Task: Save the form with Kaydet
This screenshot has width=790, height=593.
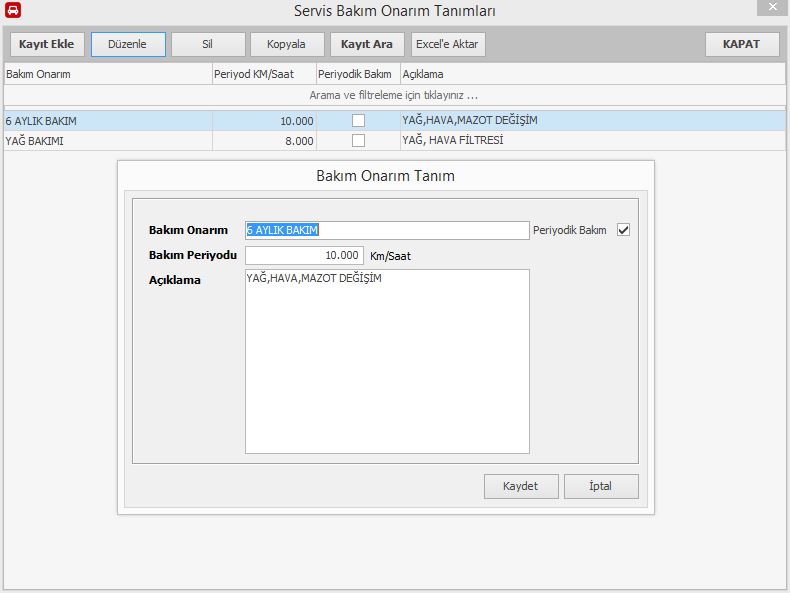Action: 521,486
